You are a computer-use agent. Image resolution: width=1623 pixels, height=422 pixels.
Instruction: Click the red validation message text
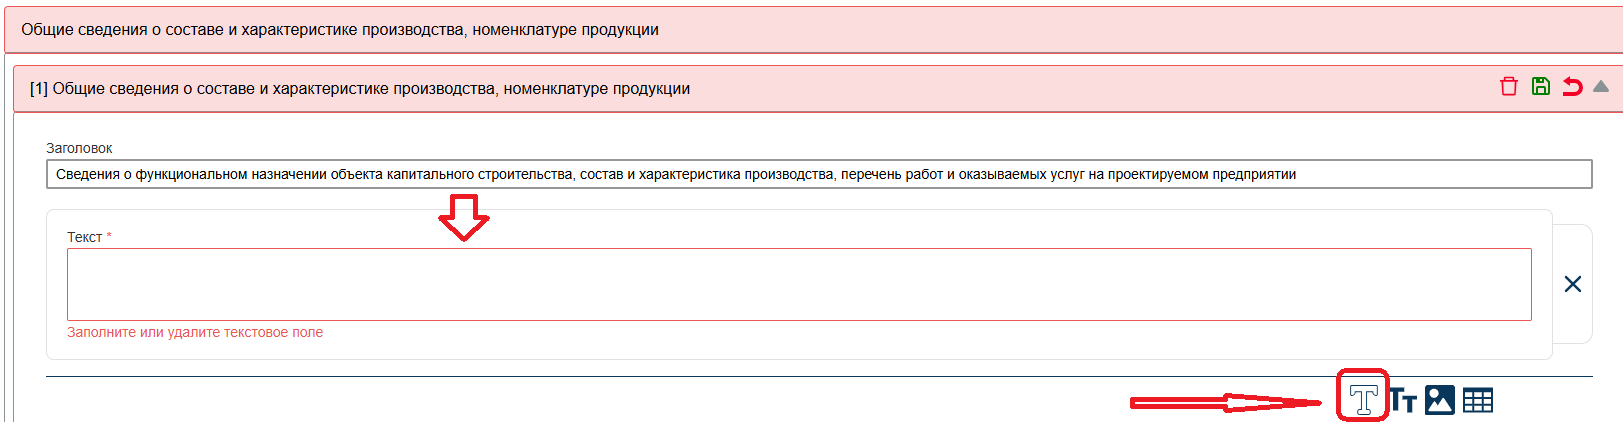[x=195, y=333]
